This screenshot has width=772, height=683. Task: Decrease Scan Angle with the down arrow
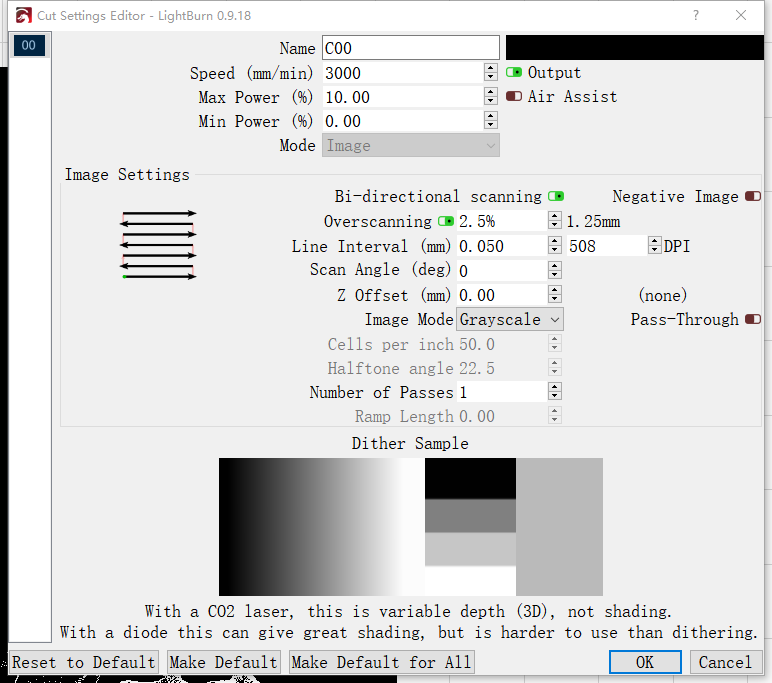point(555,275)
